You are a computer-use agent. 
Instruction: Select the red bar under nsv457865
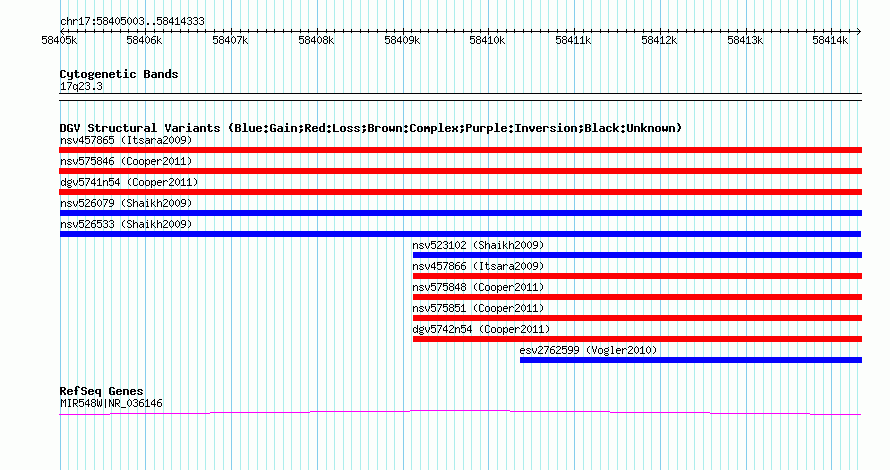pyautogui.click(x=460, y=150)
